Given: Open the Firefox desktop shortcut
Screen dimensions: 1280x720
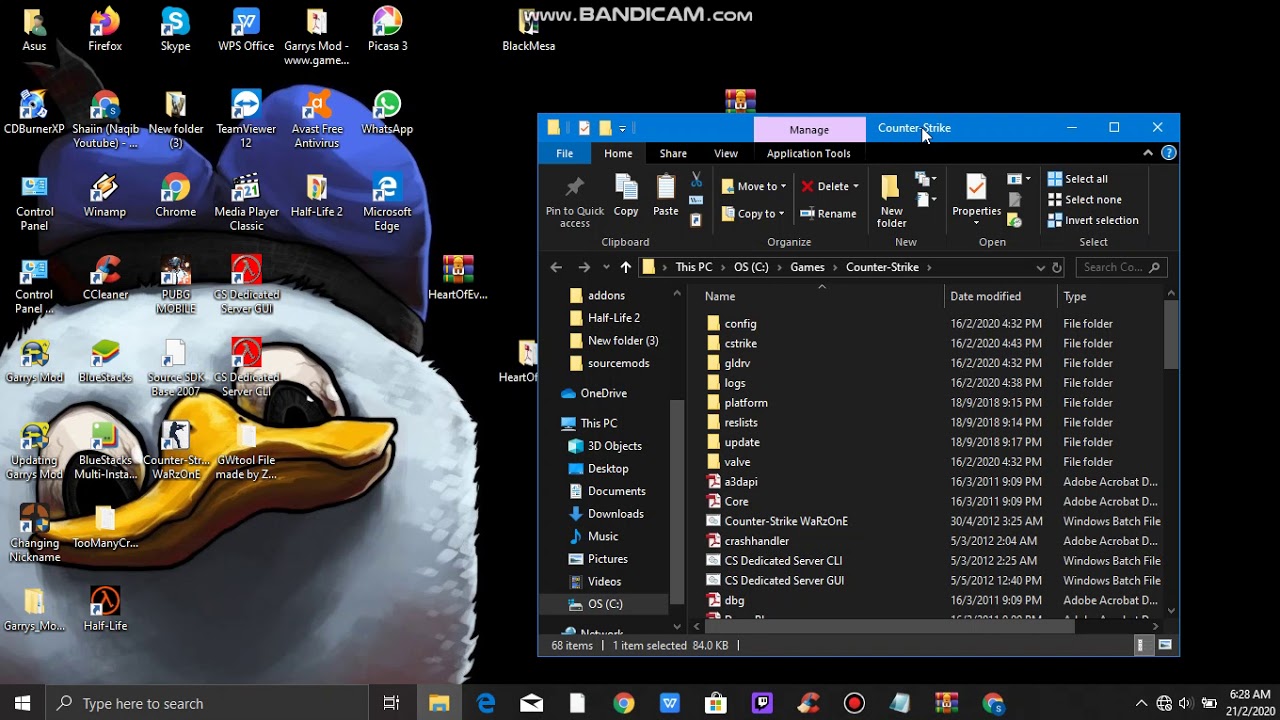Looking at the screenshot, I should tap(105, 30).
